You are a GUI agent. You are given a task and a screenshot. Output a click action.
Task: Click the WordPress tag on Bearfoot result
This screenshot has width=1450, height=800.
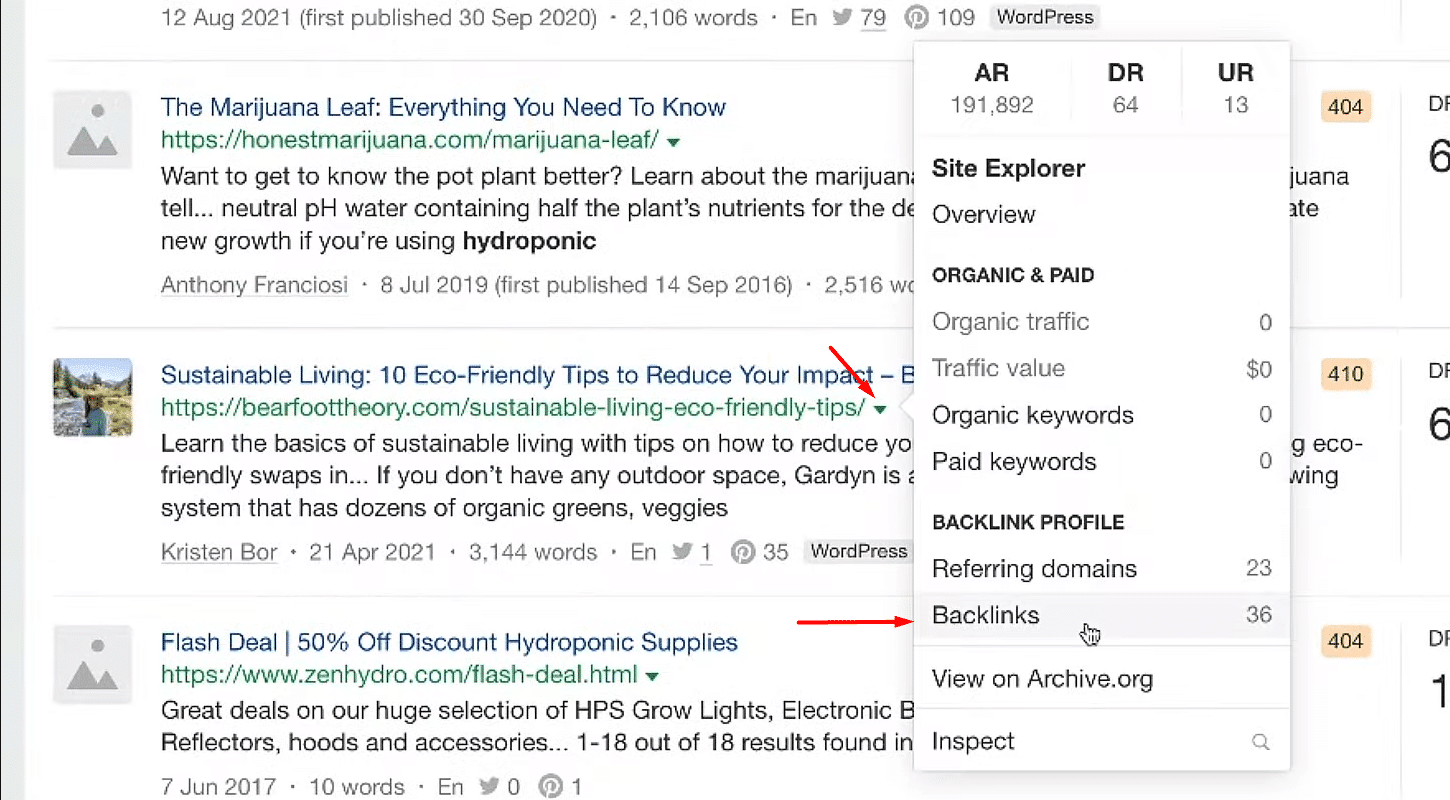tap(858, 552)
